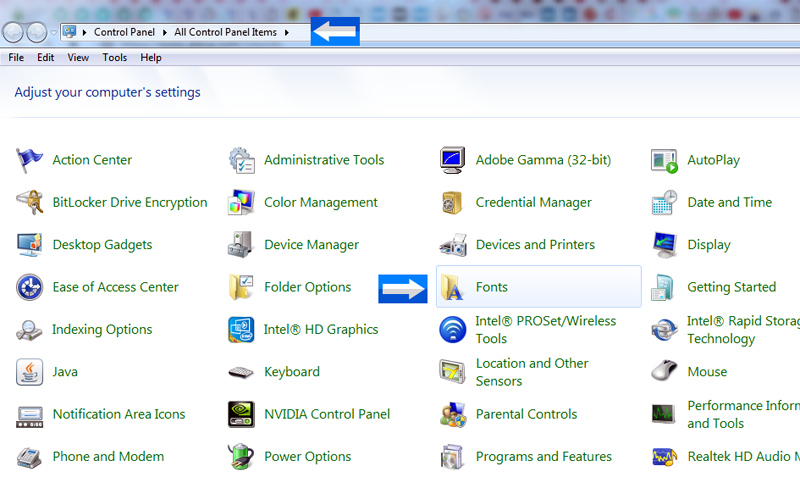Expand the arrow after All Control Panel Items
Screen dimensions: 800x483
coord(287,32)
